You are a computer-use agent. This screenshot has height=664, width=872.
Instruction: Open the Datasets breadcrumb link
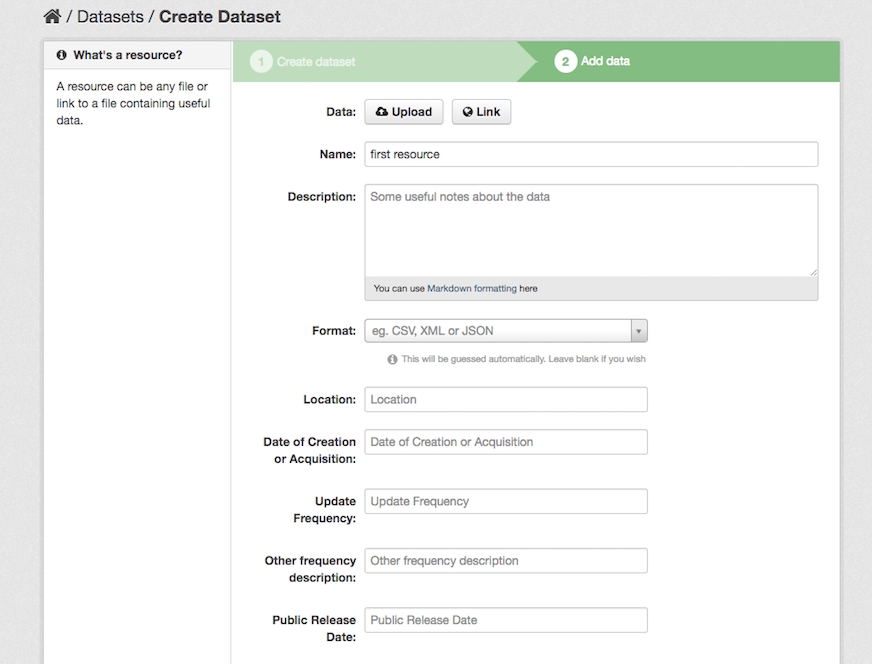point(111,16)
